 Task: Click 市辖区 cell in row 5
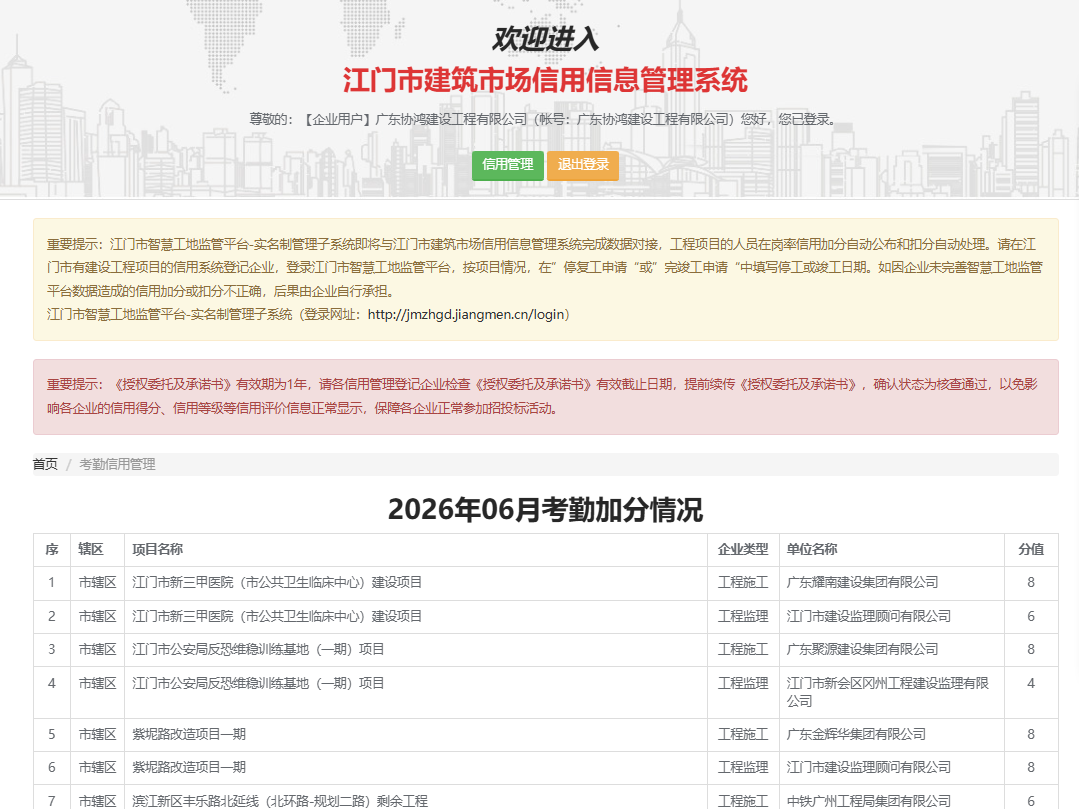[98, 735]
